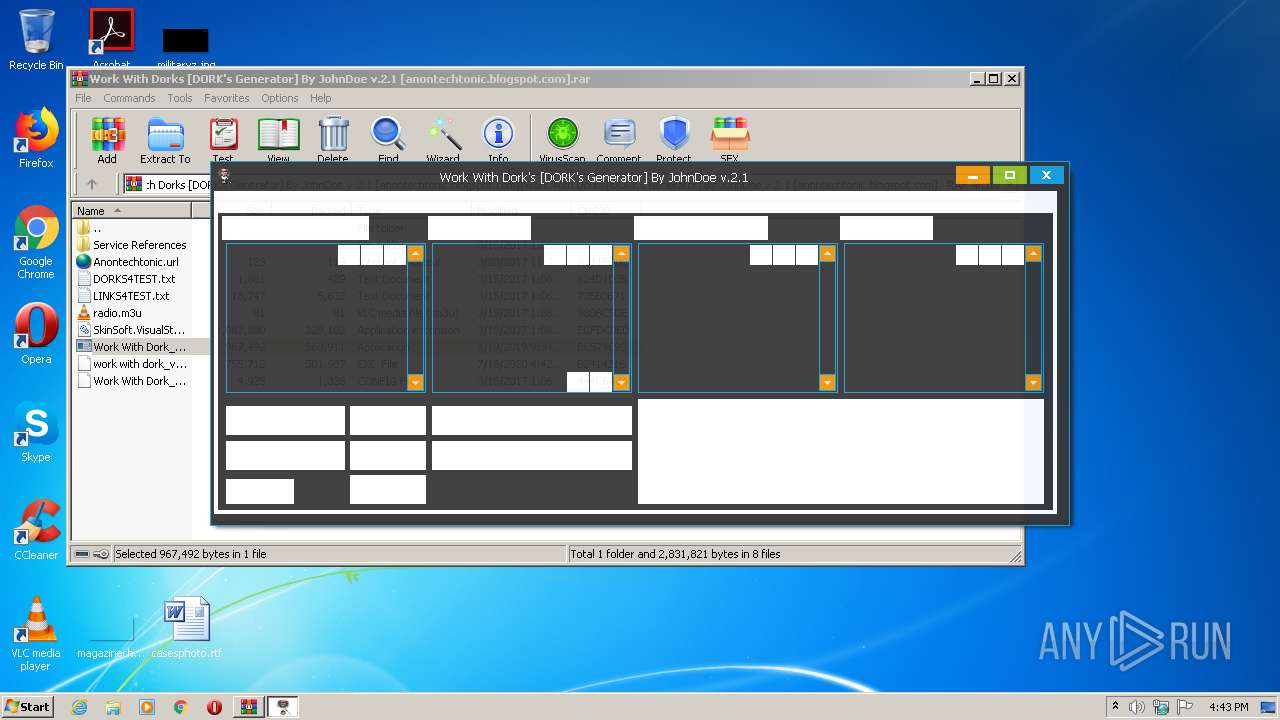Image resolution: width=1280 pixels, height=720 pixels.
Task: Click the Protect shield icon
Action: 674,139
